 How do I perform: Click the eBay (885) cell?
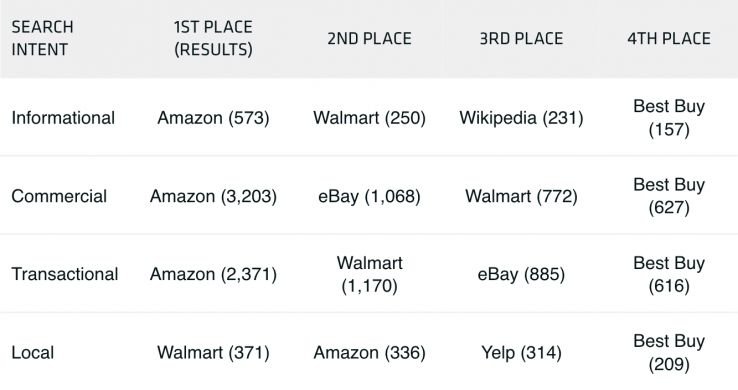521,274
